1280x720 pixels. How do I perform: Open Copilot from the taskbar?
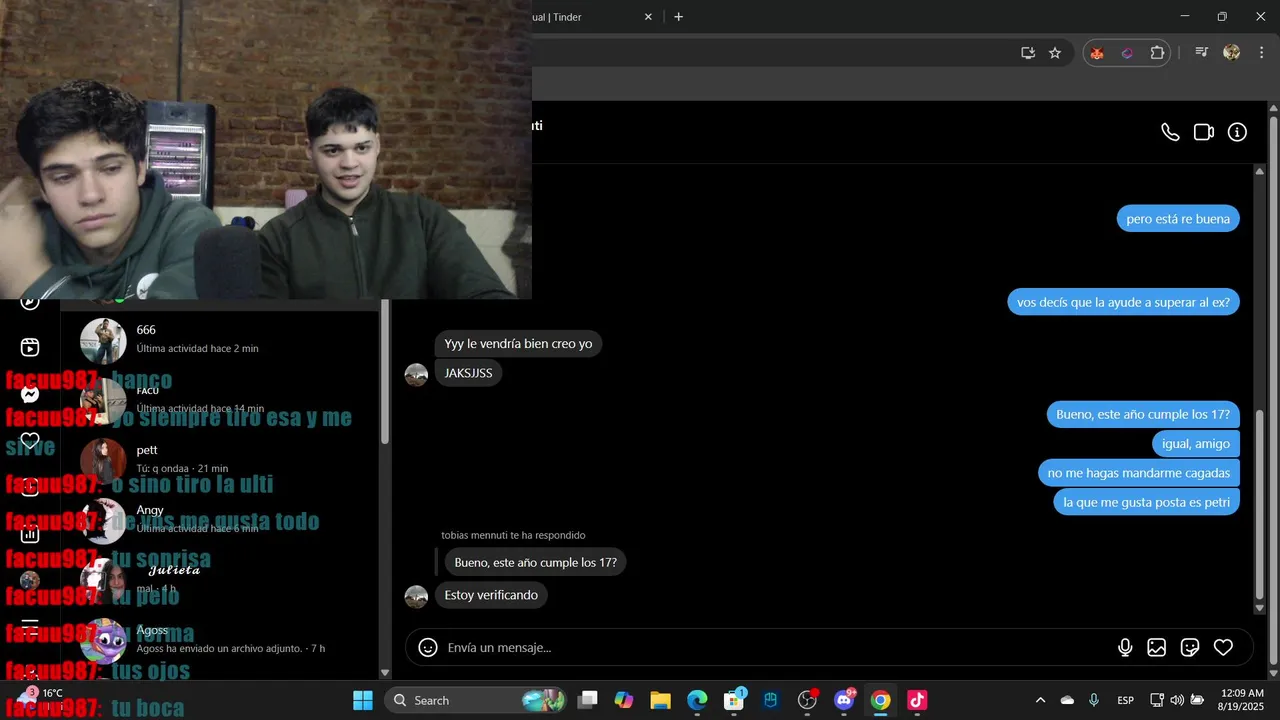[x=624, y=700]
